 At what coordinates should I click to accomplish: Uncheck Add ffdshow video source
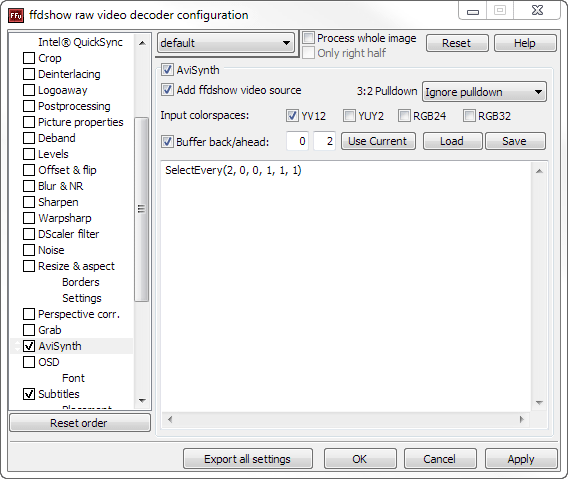tap(167, 89)
